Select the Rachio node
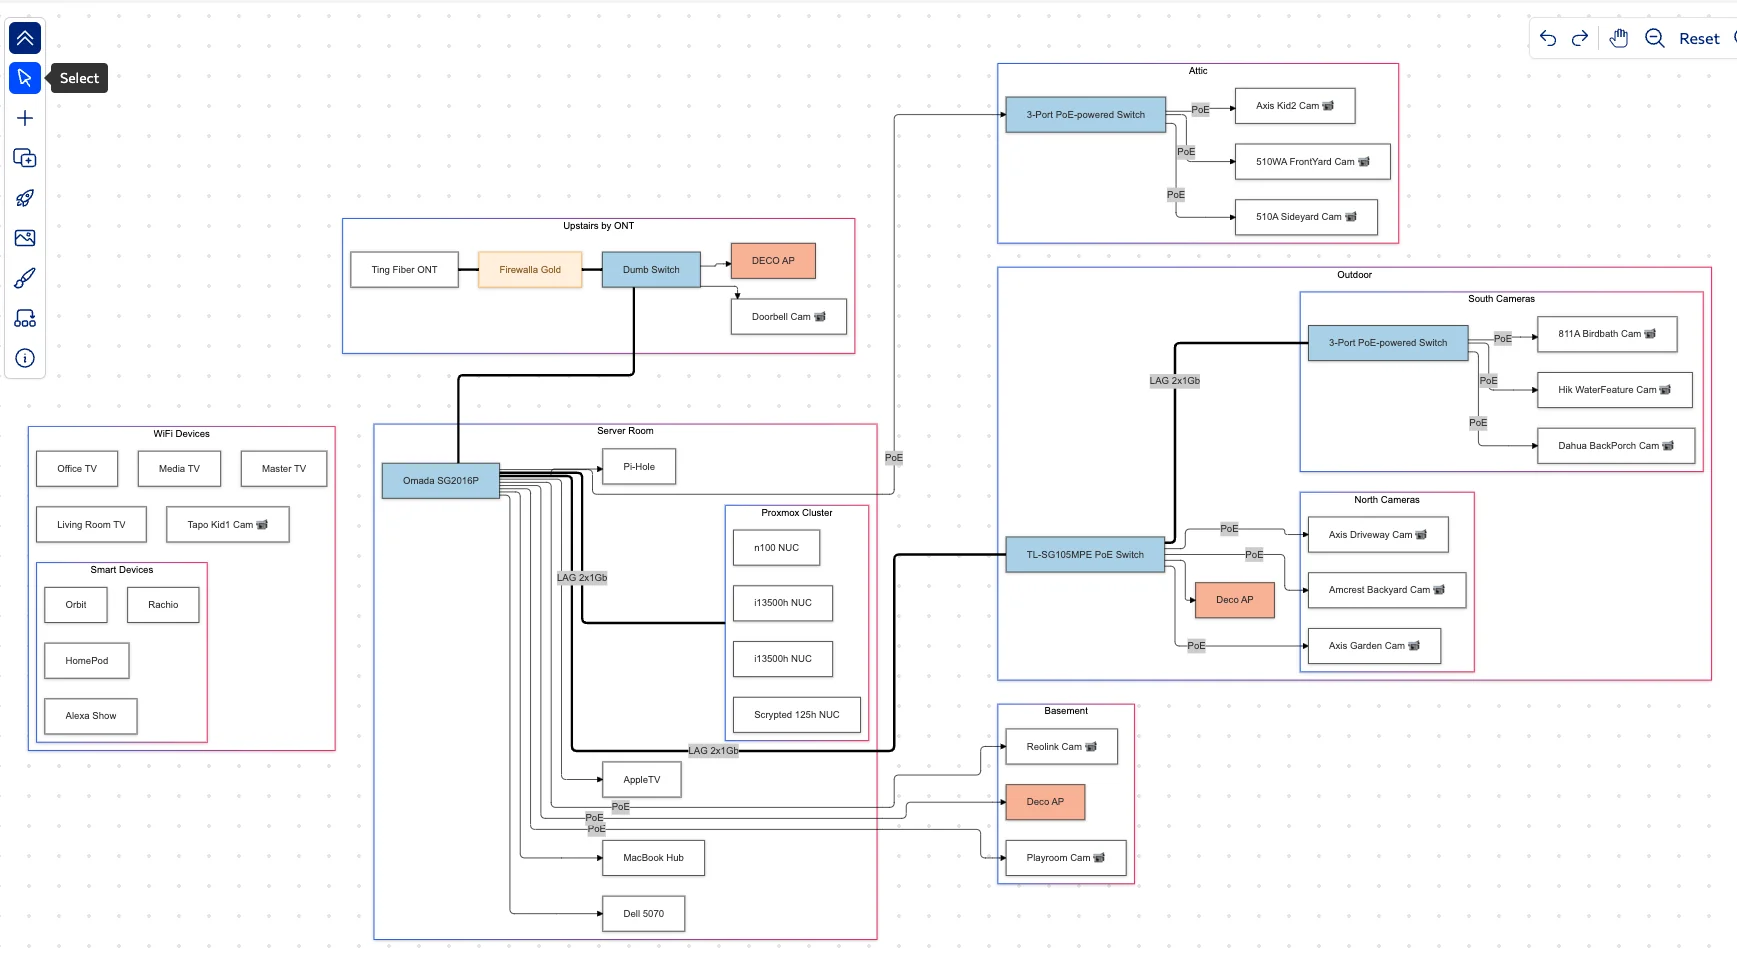This screenshot has height=961, width=1737. coord(163,605)
